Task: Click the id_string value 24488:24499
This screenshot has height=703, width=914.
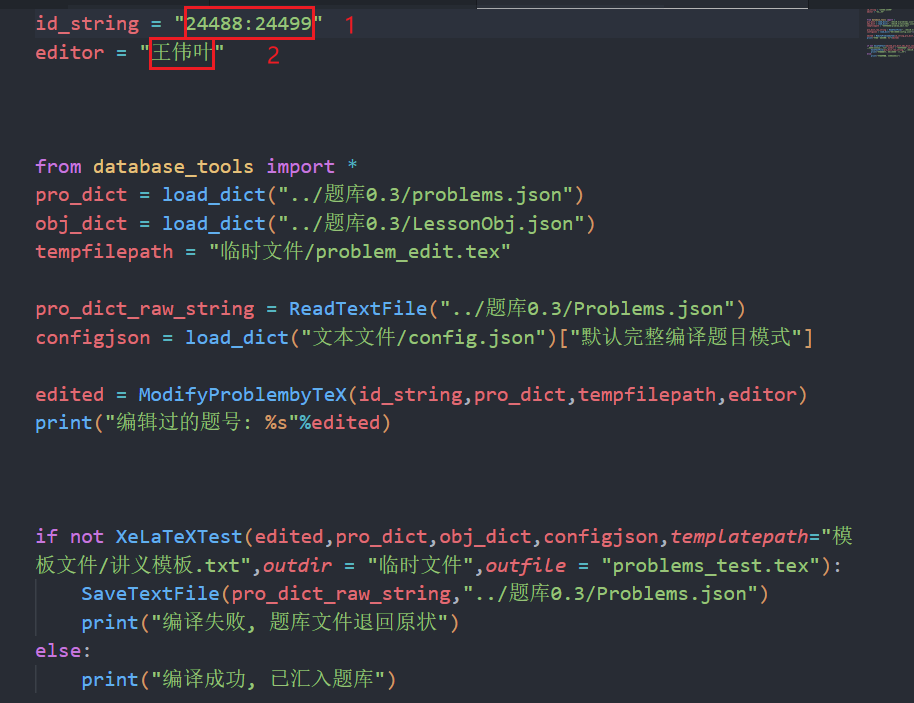Action: pos(248,23)
